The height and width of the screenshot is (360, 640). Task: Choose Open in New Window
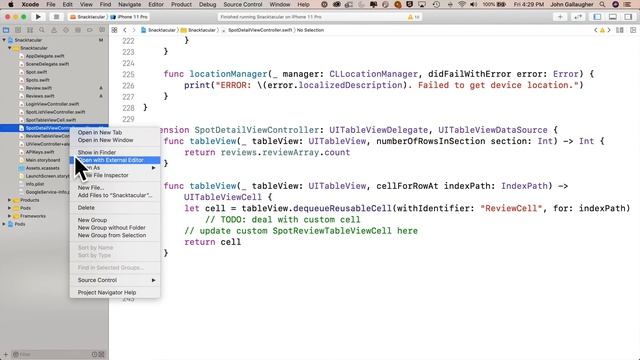click(x=115, y=140)
